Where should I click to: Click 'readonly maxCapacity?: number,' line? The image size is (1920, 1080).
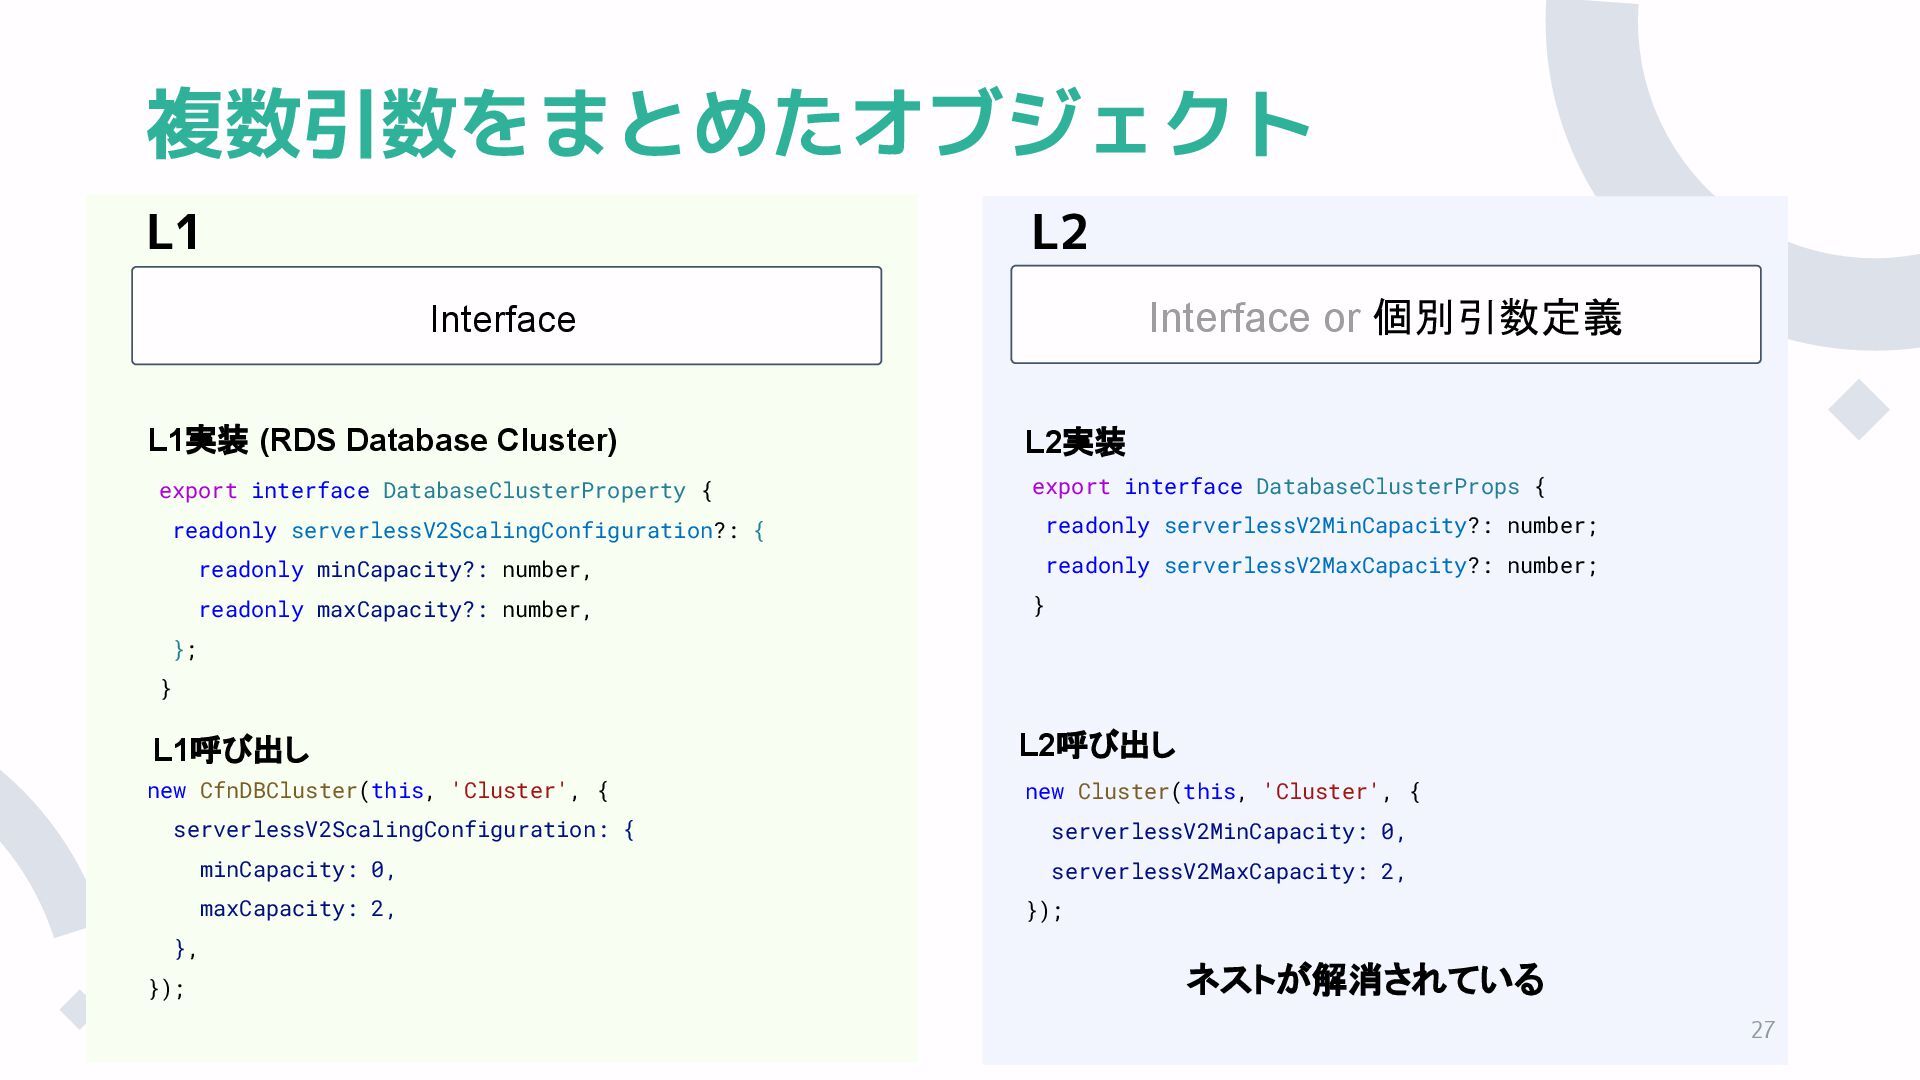tap(395, 610)
